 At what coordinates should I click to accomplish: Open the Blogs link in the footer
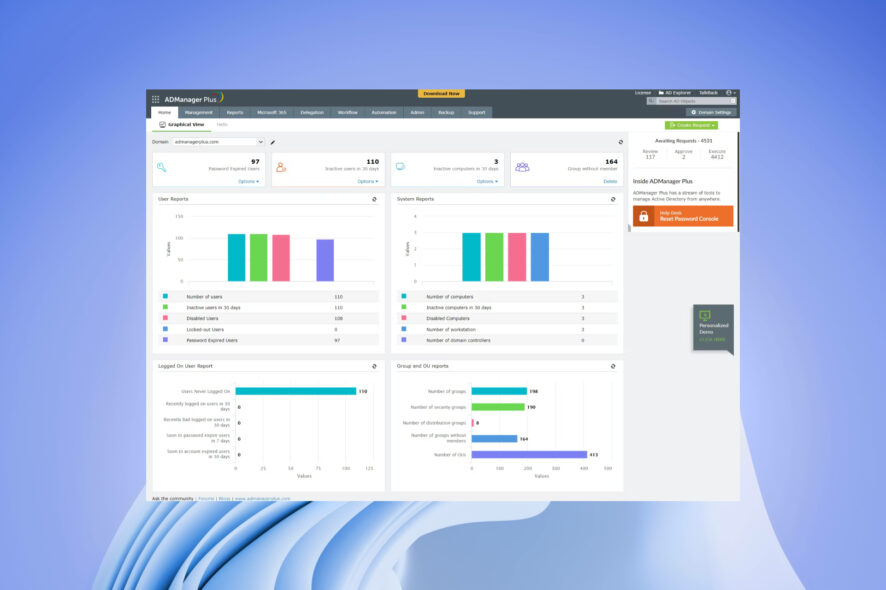pos(224,498)
